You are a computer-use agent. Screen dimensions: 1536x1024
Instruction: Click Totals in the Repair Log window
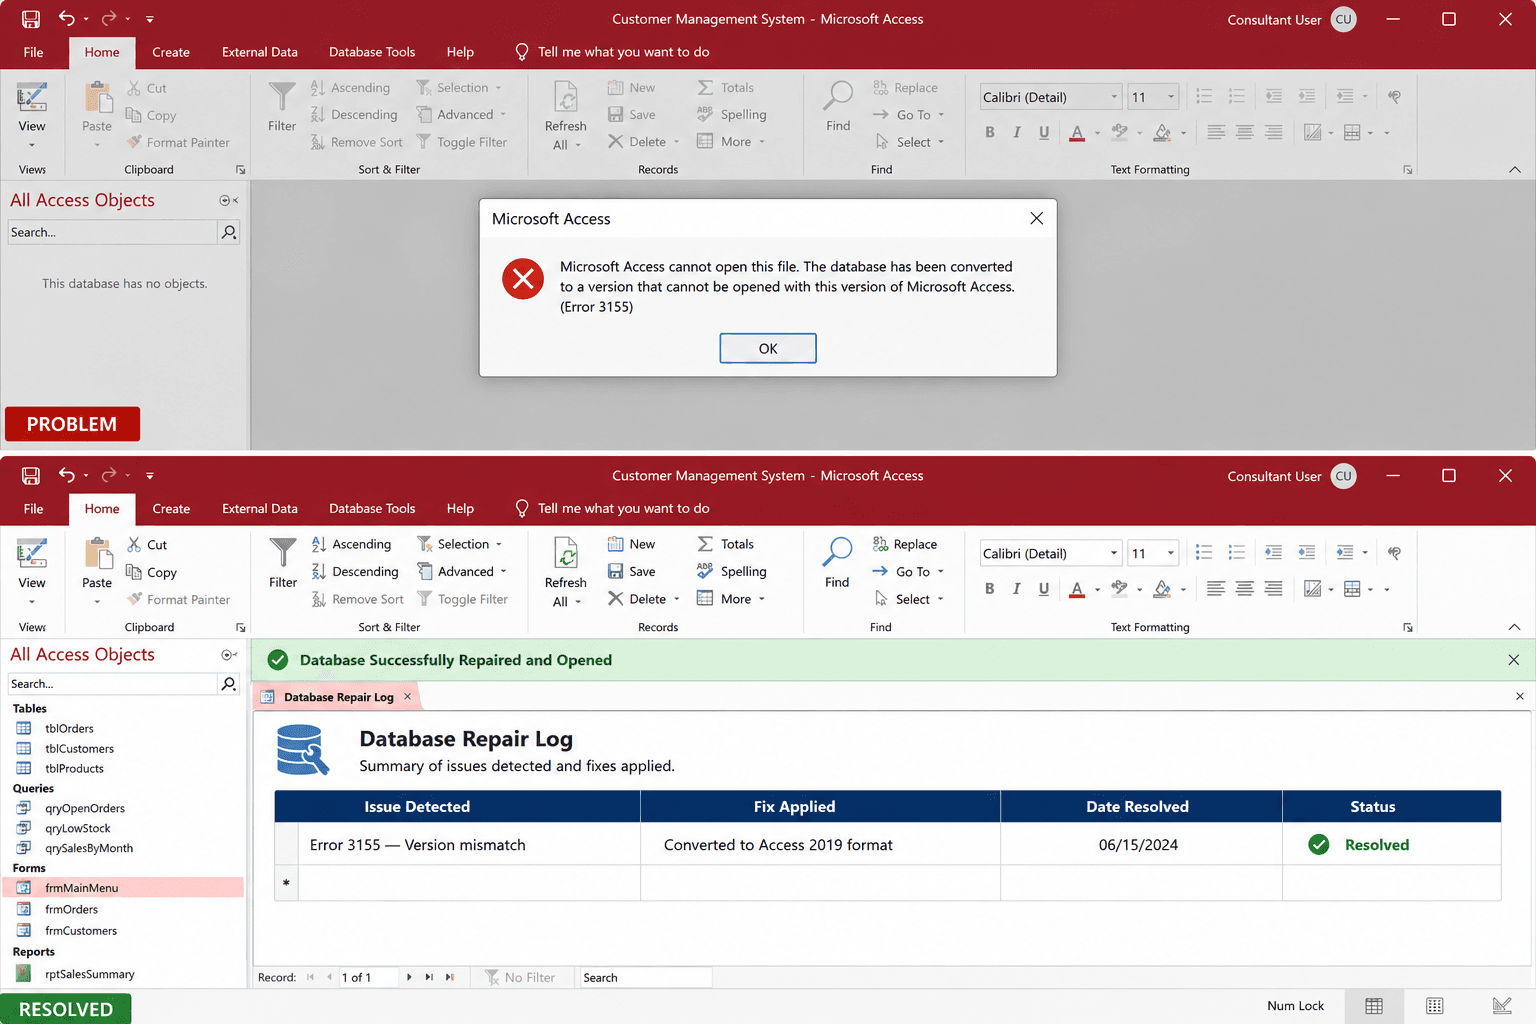click(725, 544)
